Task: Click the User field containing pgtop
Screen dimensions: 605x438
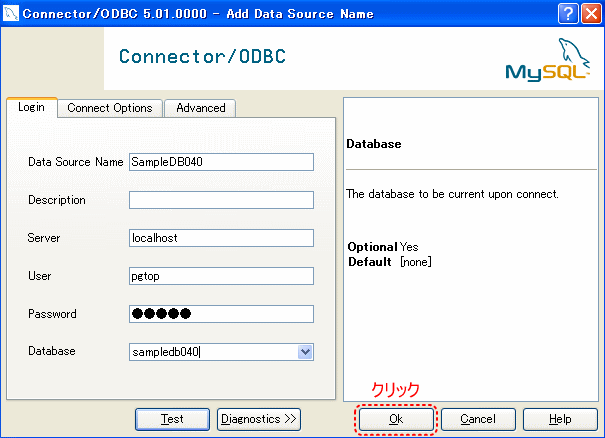Action: tap(221, 276)
